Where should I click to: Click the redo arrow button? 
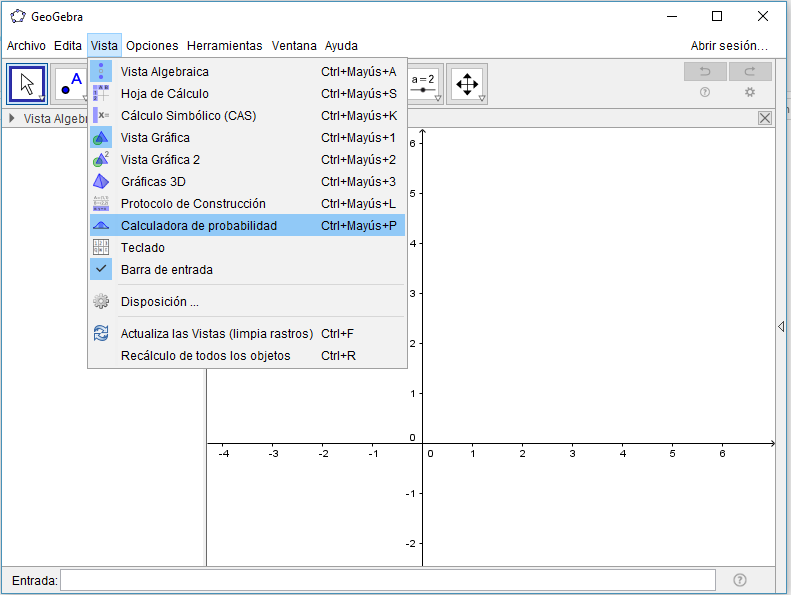(750, 71)
